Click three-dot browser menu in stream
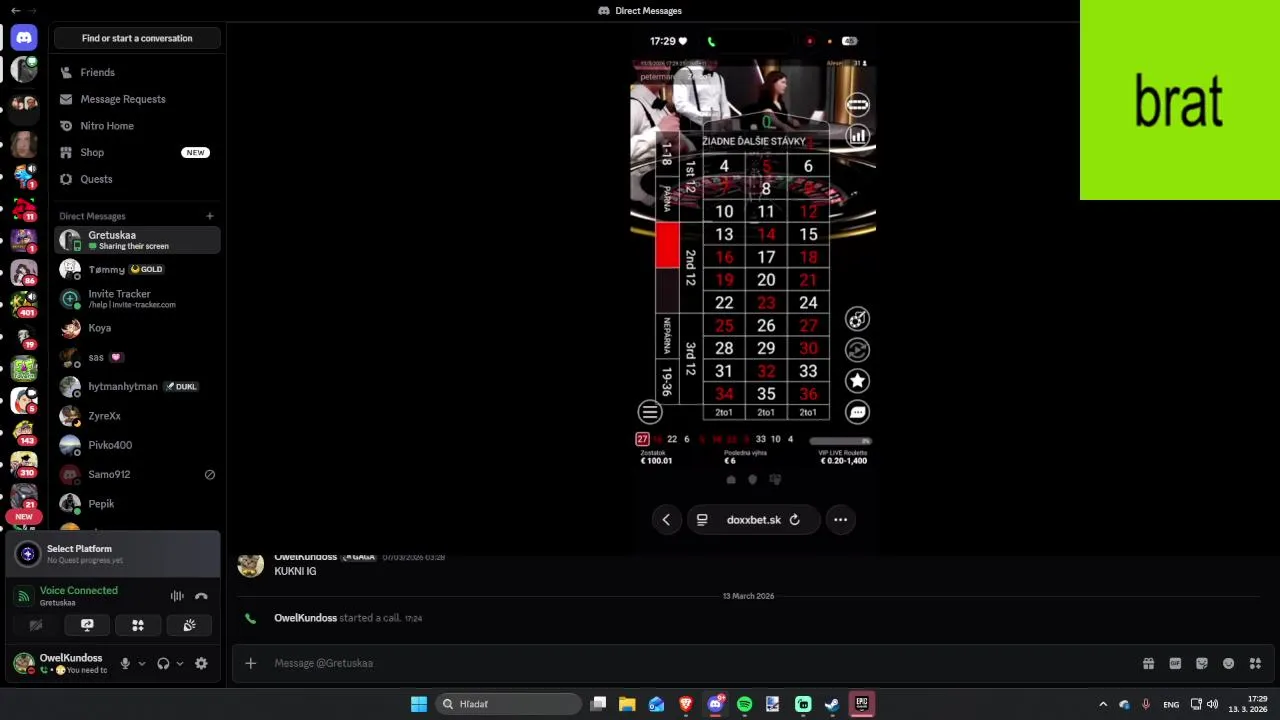 840,519
